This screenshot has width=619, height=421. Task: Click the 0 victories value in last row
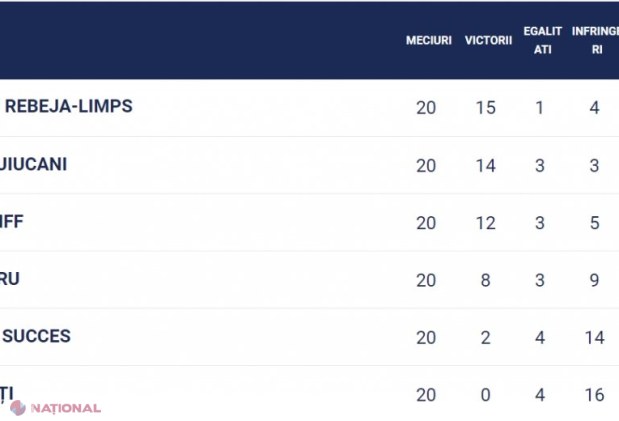click(486, 395)
